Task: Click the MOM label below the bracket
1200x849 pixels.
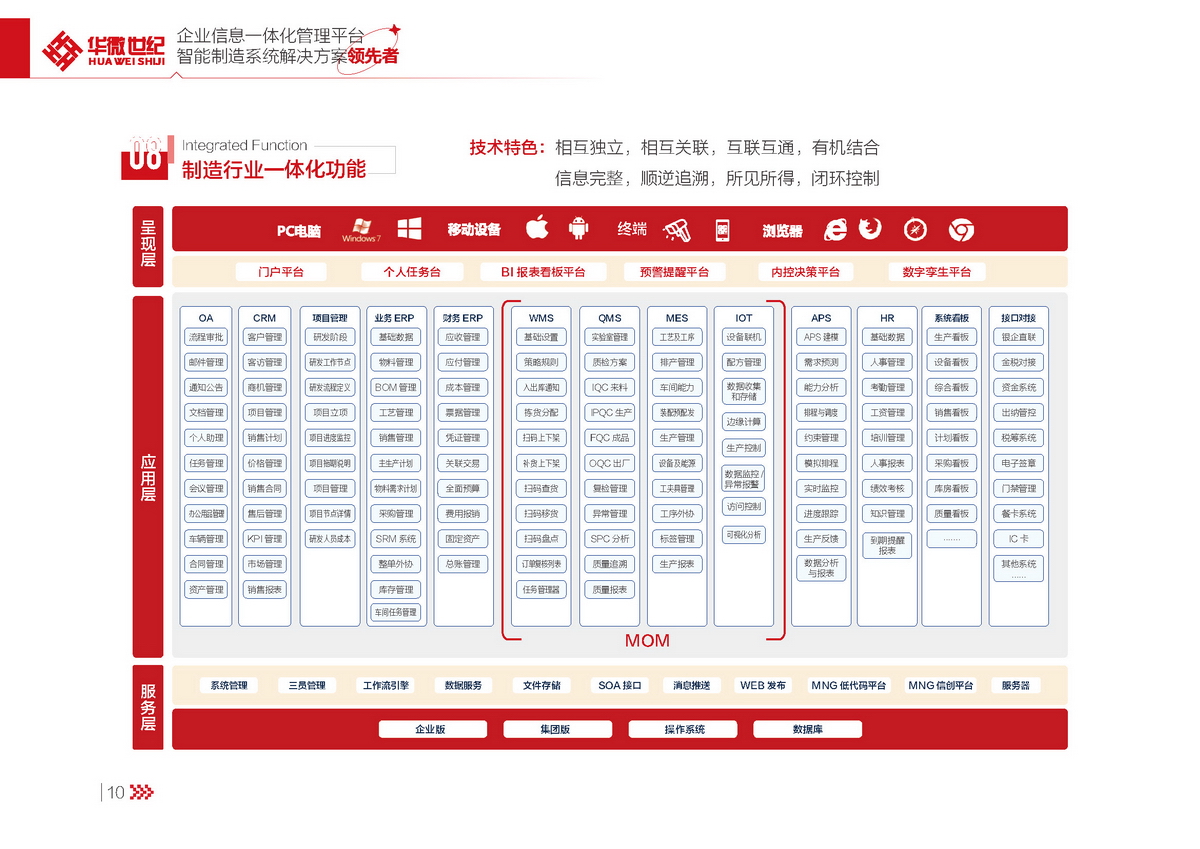Action: tap(647, 640)
